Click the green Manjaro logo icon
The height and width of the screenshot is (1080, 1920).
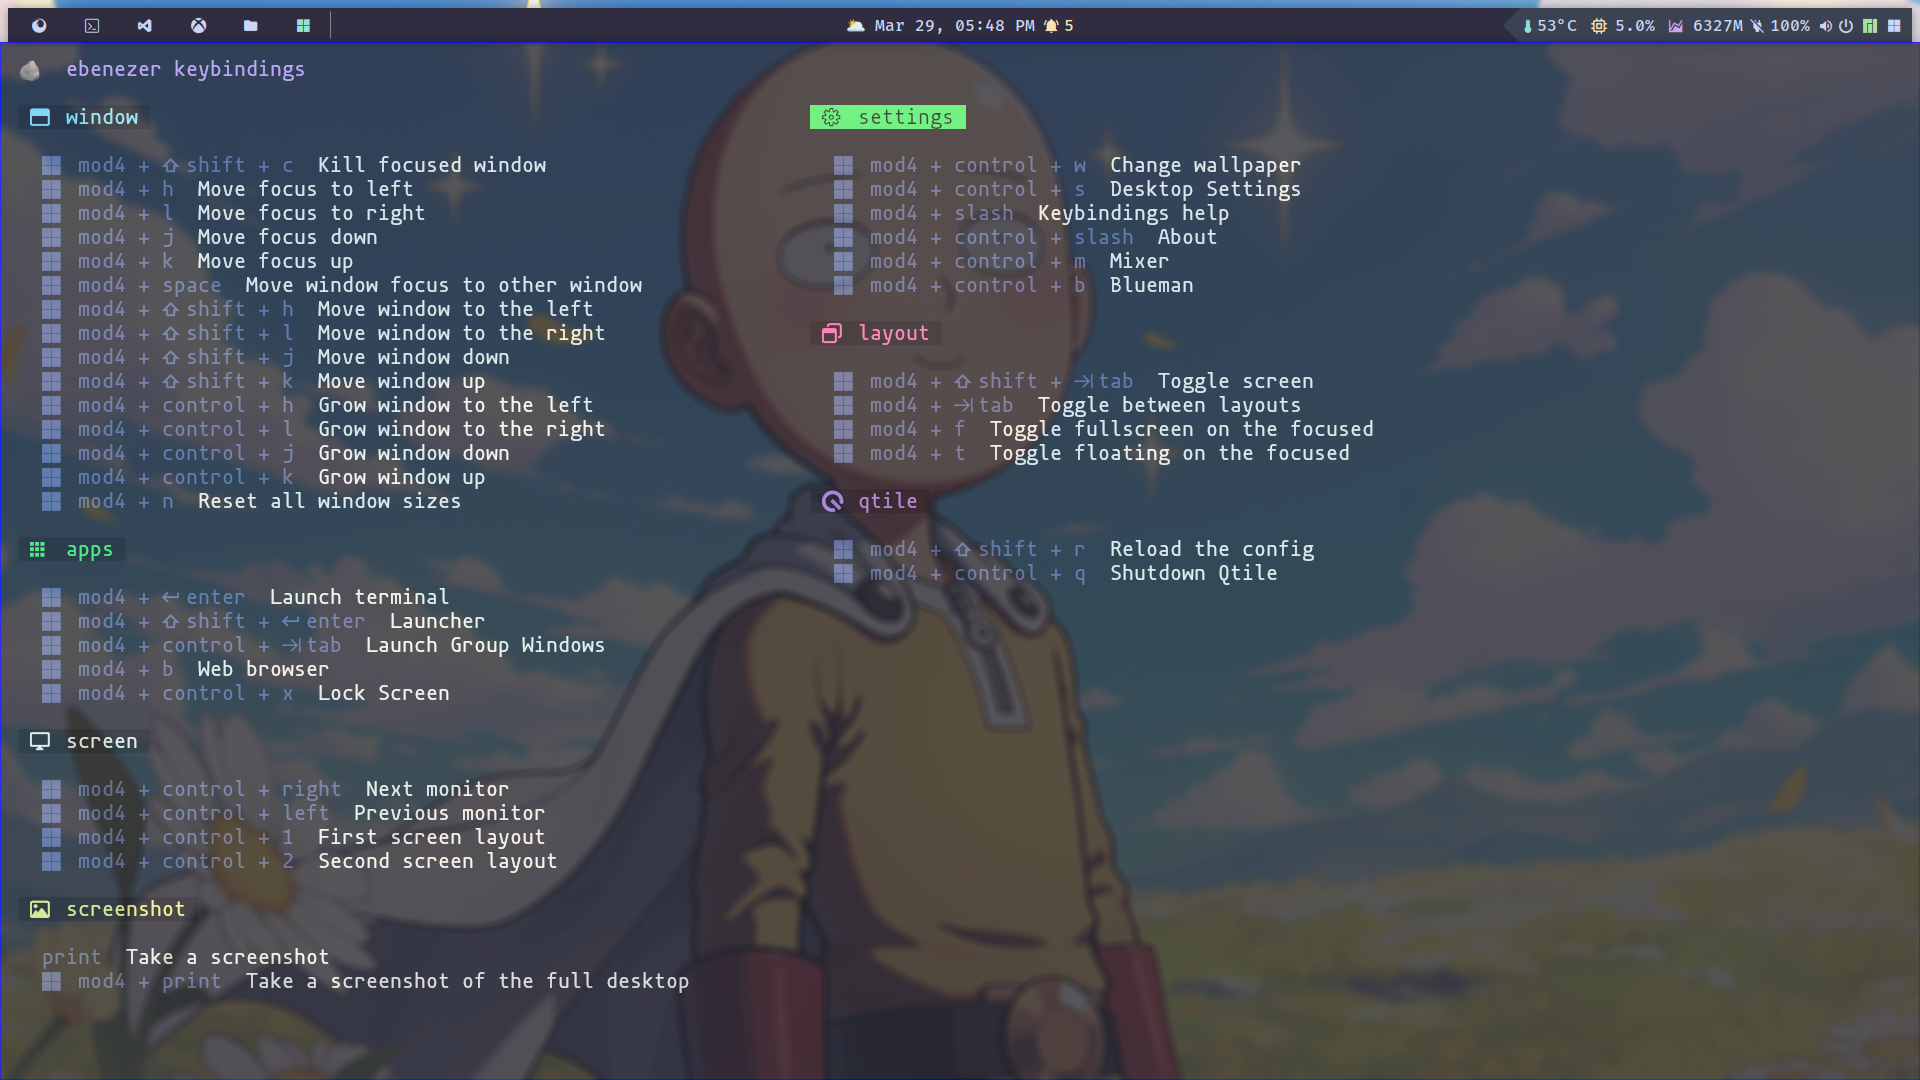[x=1870, y=26]
